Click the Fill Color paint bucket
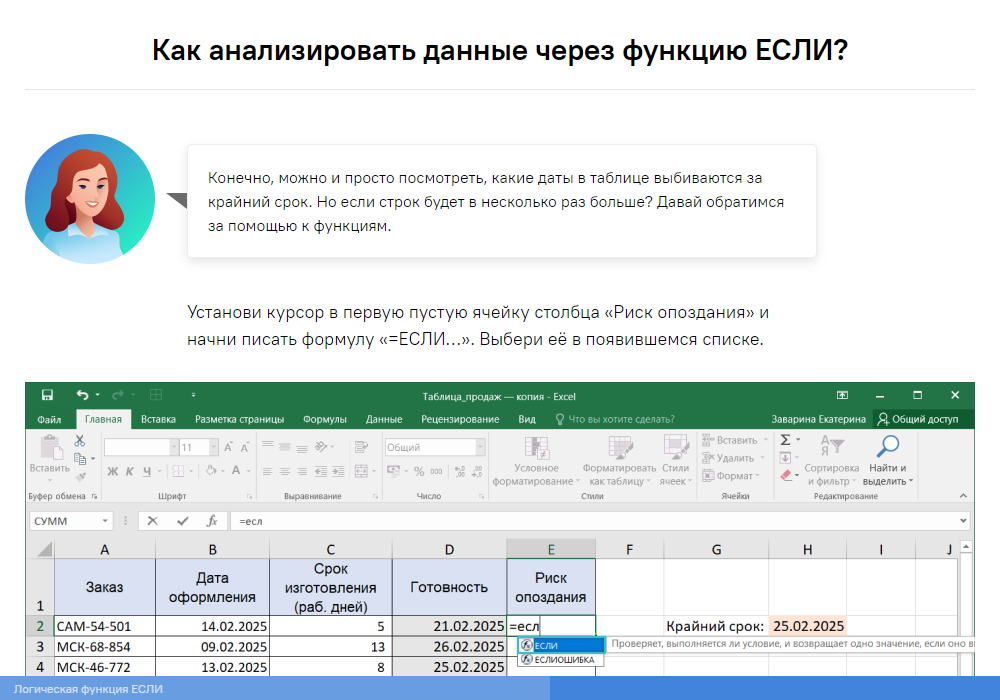 209,471
